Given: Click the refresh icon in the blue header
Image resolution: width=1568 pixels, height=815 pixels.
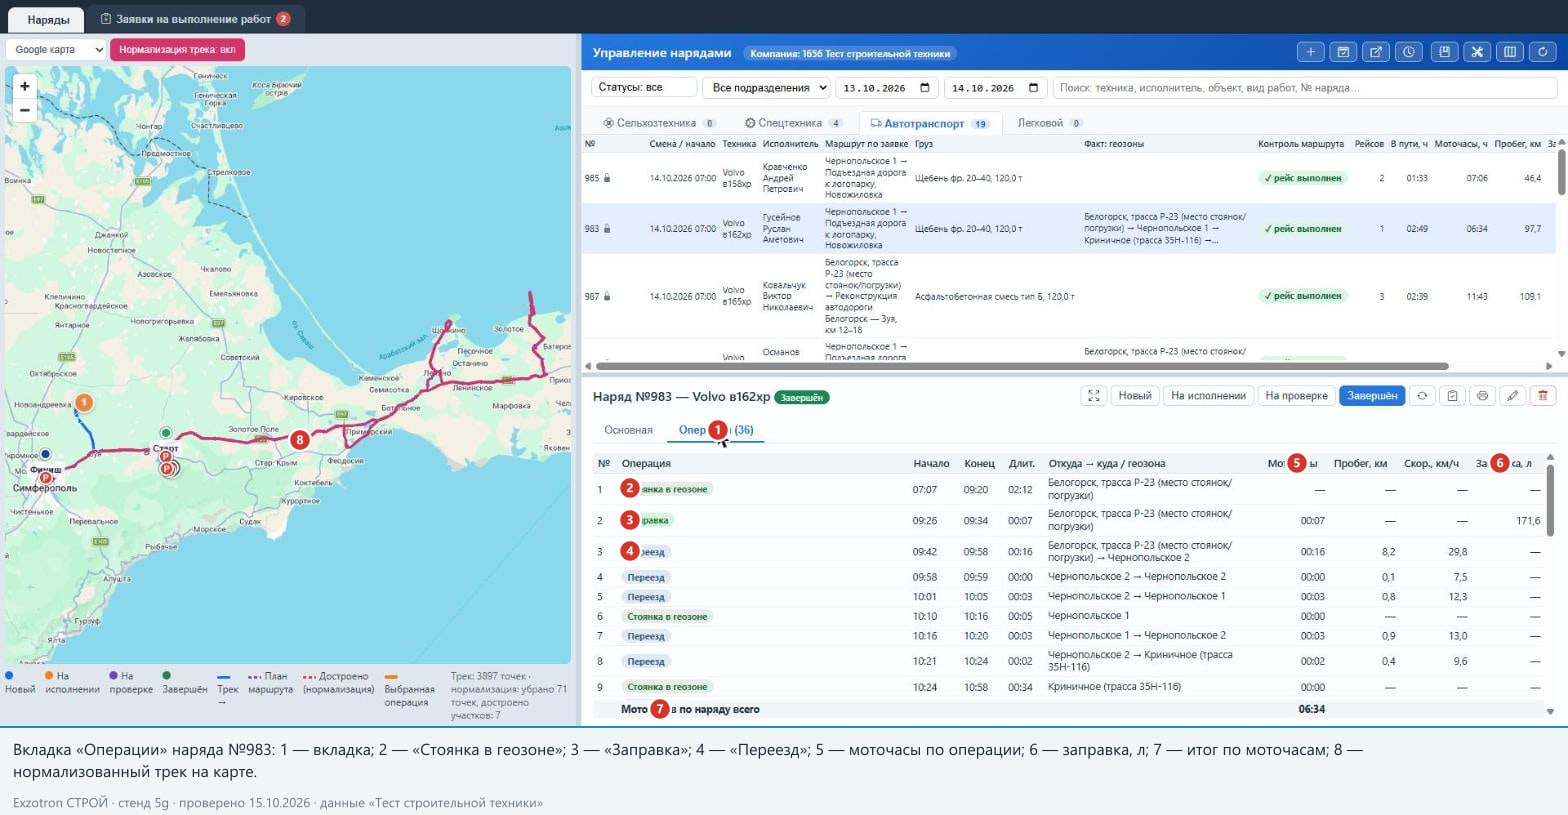Looking at the screenshot, I should click(1543, 52).
